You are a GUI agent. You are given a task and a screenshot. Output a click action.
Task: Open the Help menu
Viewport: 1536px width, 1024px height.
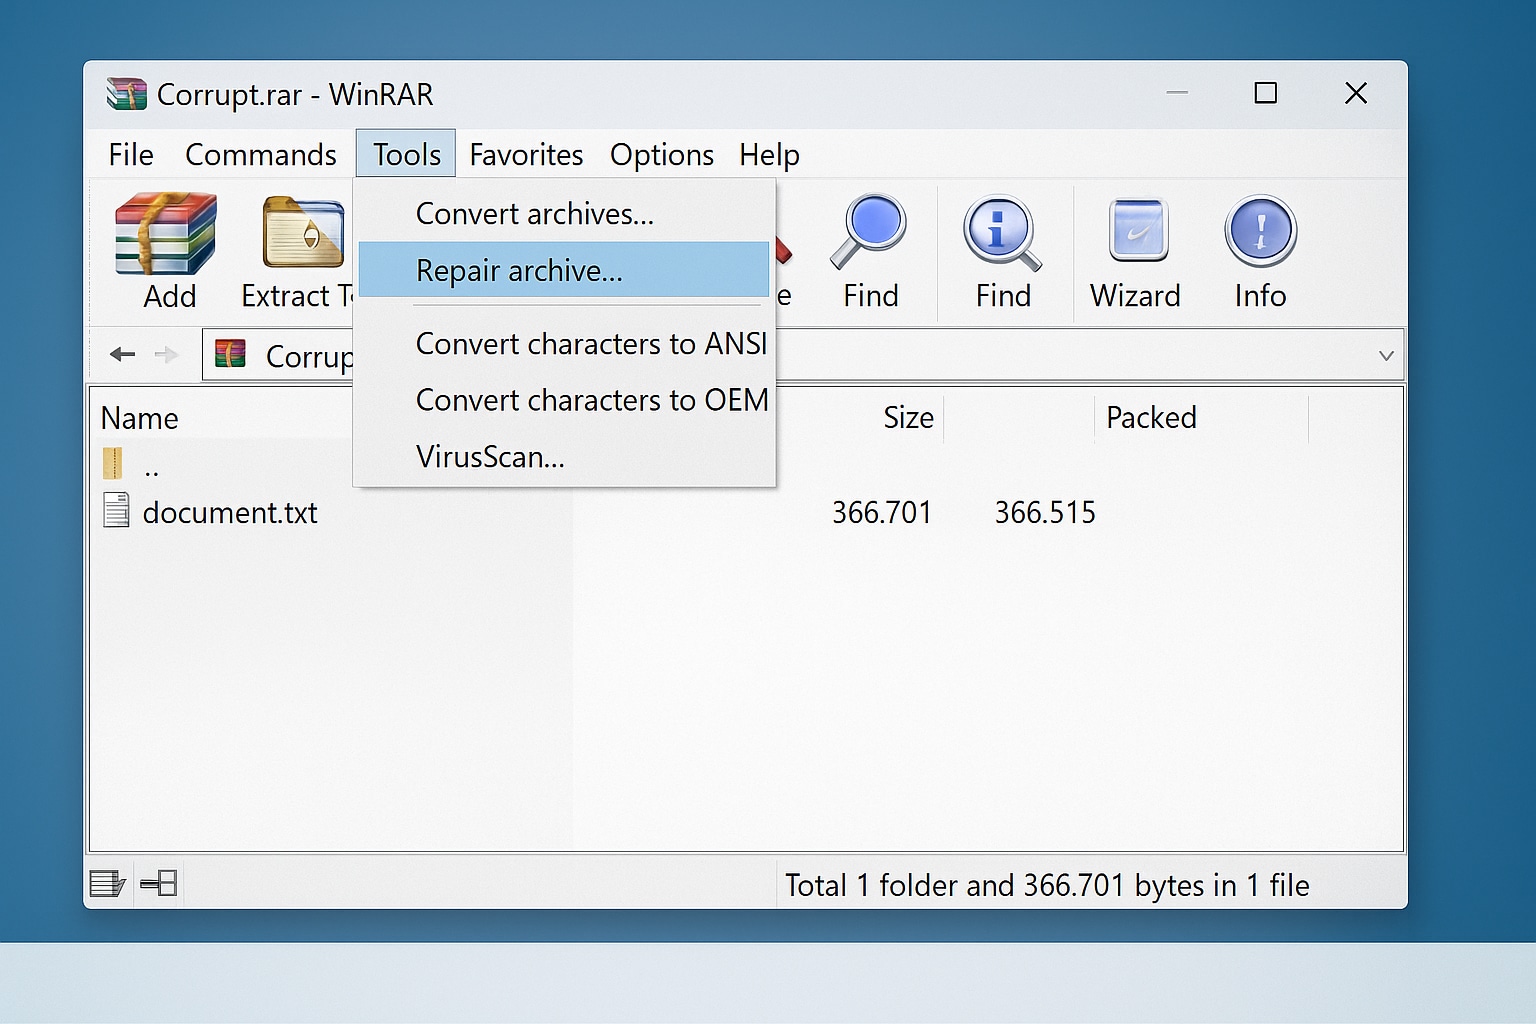769,155
